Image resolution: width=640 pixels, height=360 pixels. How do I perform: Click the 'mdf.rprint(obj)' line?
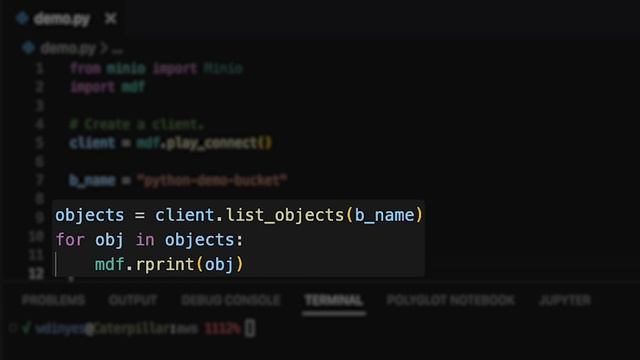point(169,264)
